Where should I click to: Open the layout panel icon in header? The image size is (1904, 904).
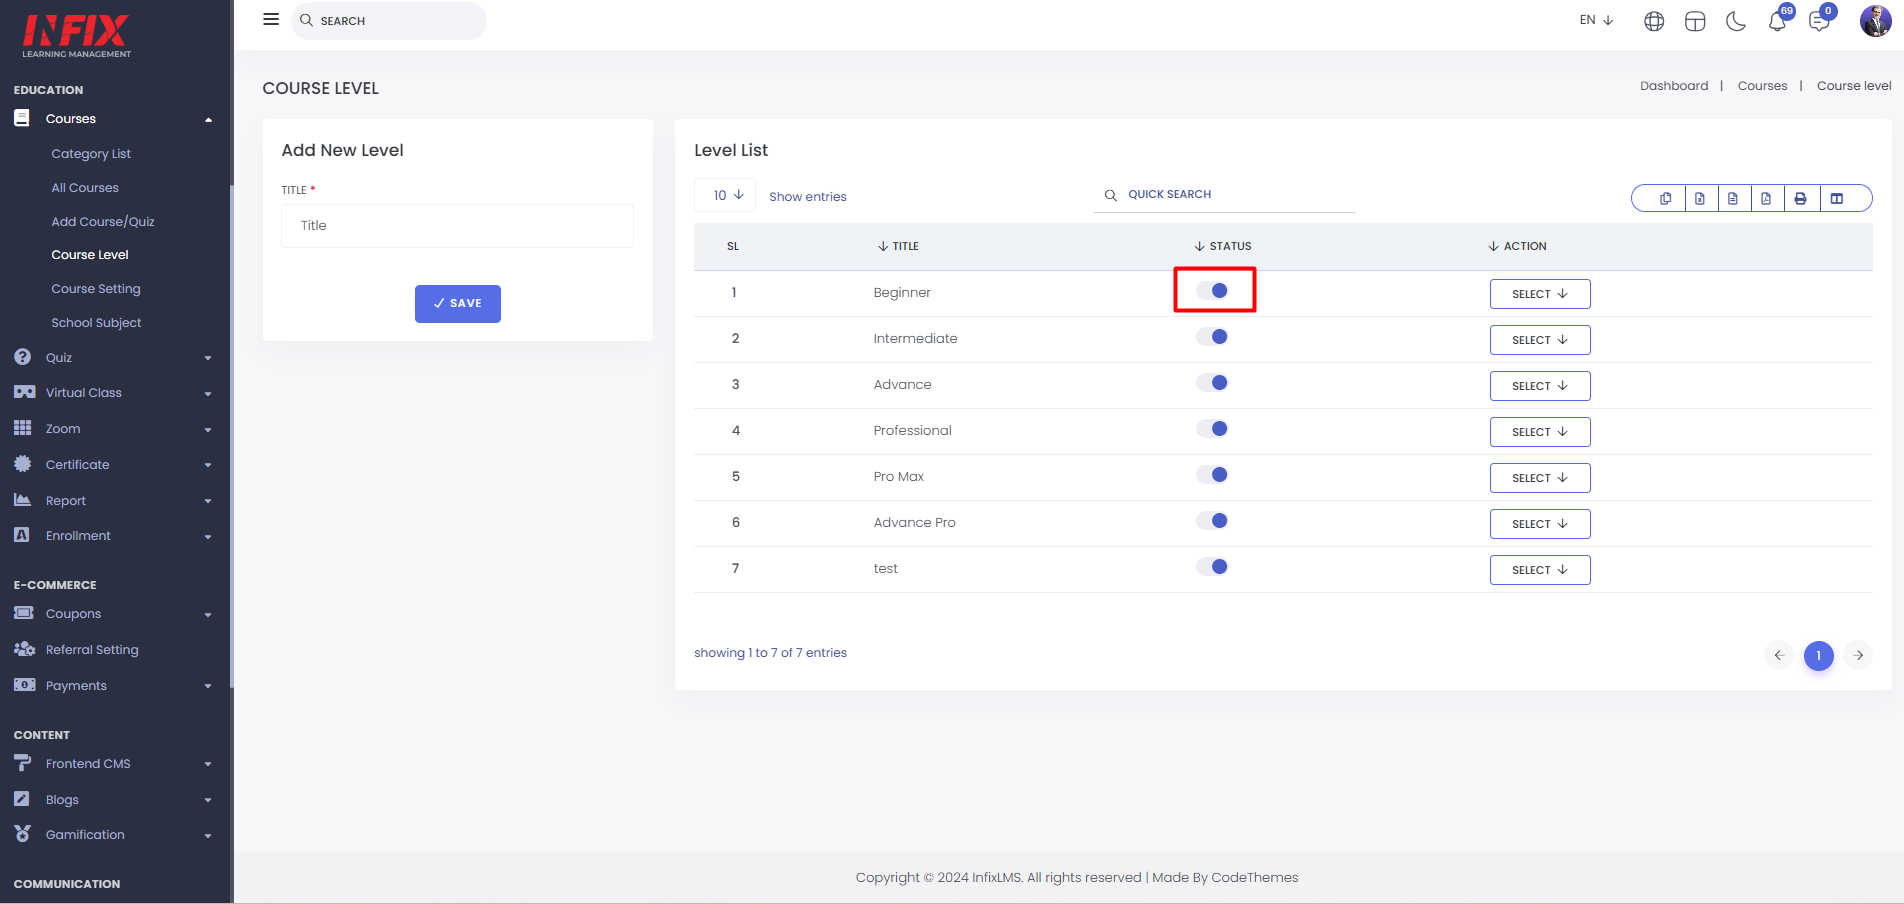[x=1695, y=21]
